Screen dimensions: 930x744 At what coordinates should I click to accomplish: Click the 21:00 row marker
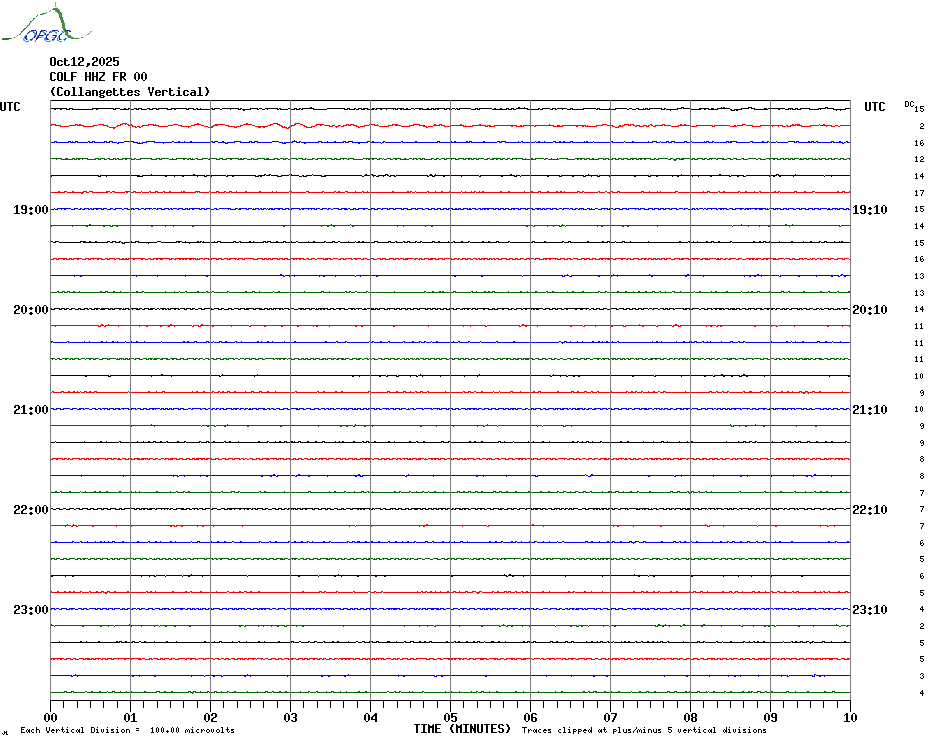31,410
